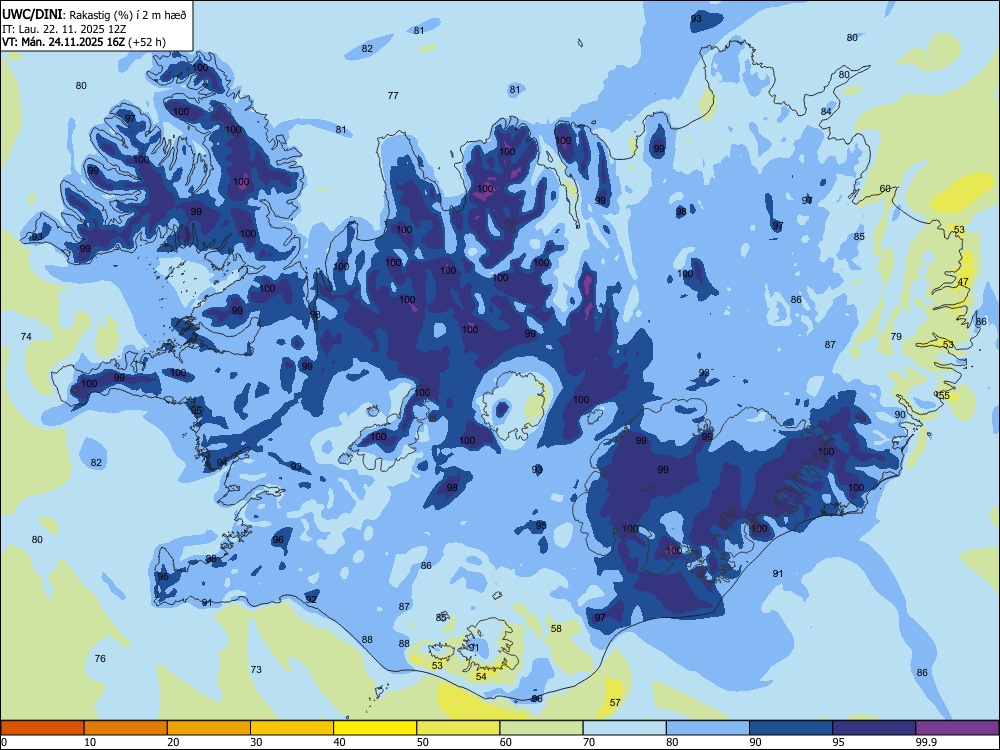Click the 74 humidity value on the map
The image size is (1000, 750).
[x=26, y=336]
